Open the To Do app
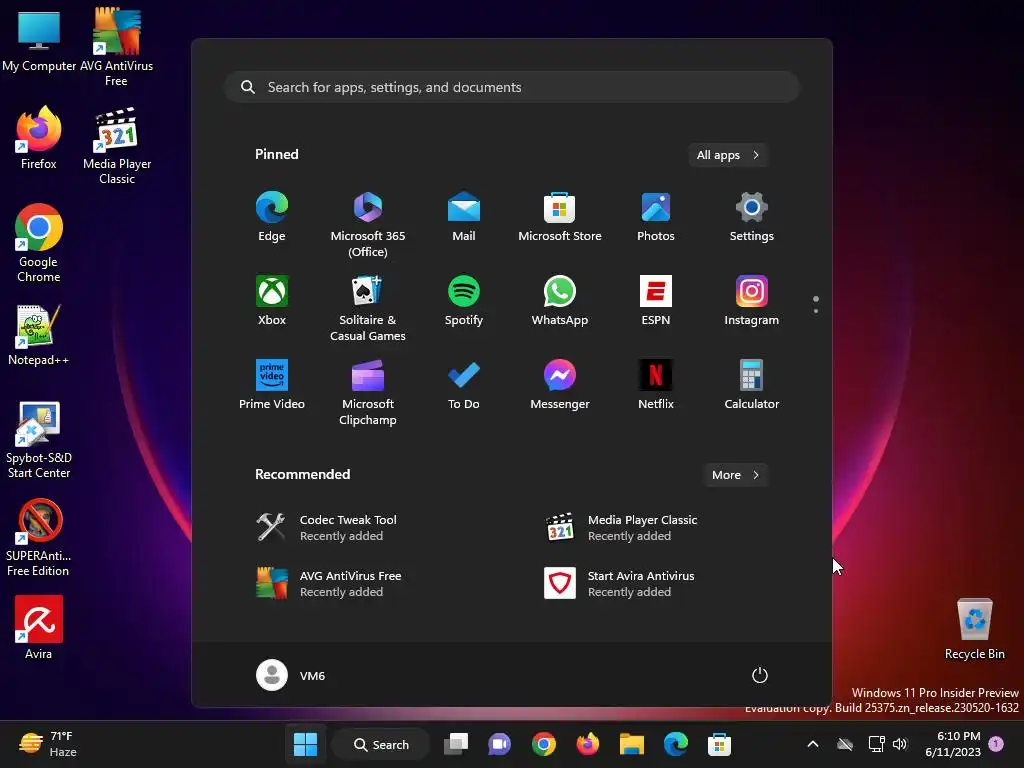This screenshot has width=1024, height=768. click(464, 385)
